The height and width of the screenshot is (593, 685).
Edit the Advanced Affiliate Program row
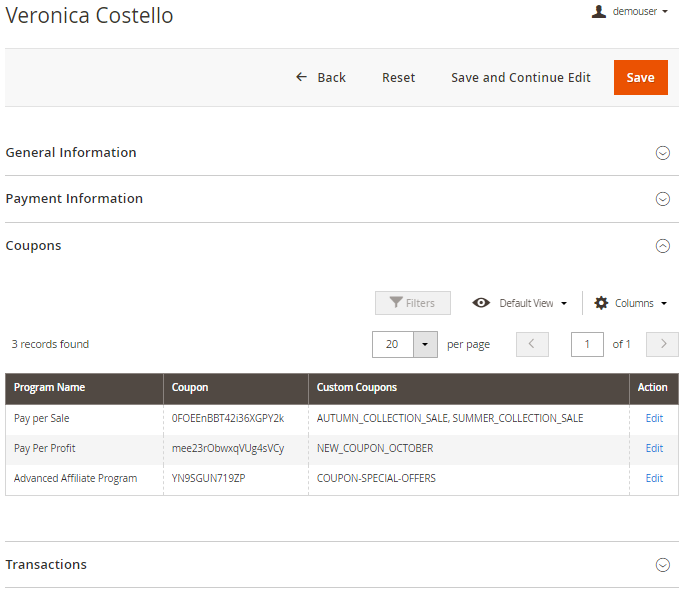tap(654, 479)
